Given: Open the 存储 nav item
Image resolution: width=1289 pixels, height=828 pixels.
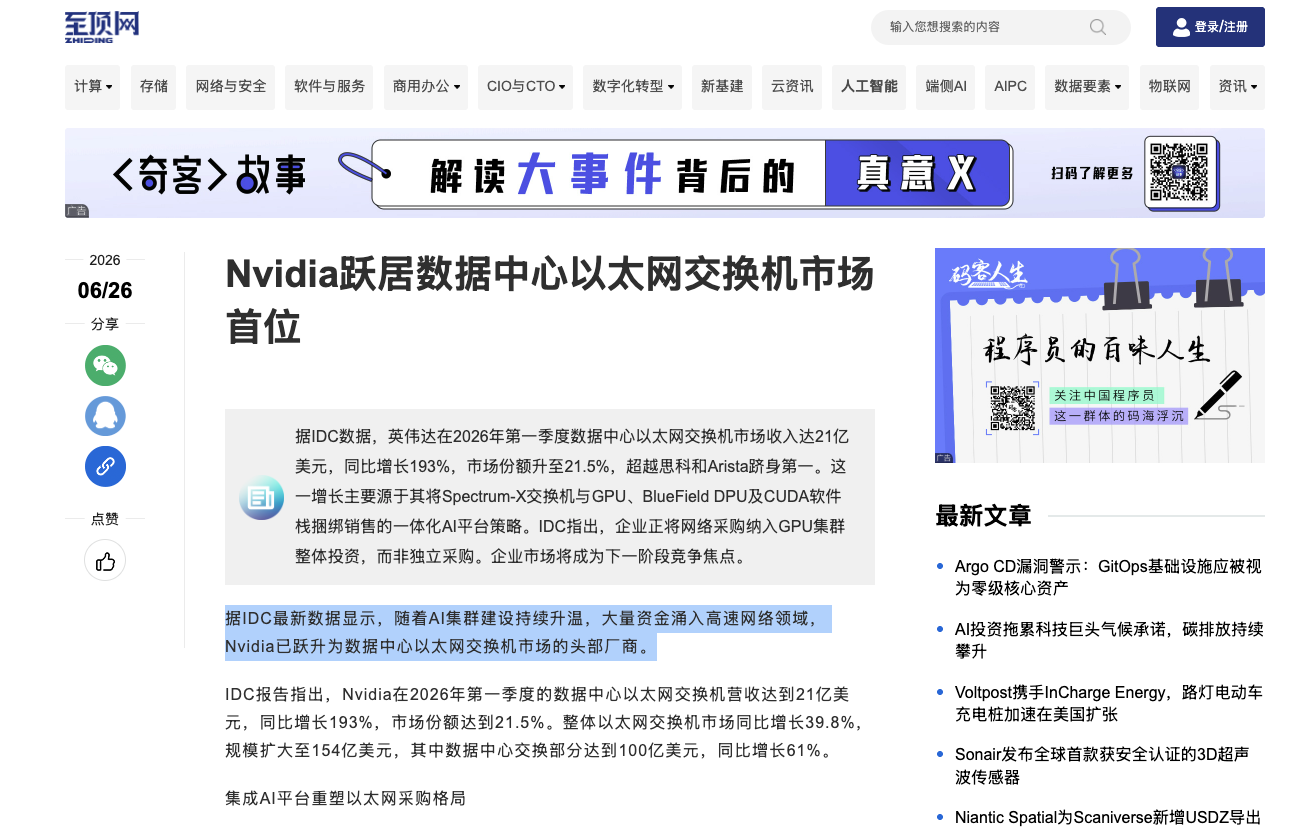Looking at the screenshot, I should pyautogui.click(x=154, y=87).
